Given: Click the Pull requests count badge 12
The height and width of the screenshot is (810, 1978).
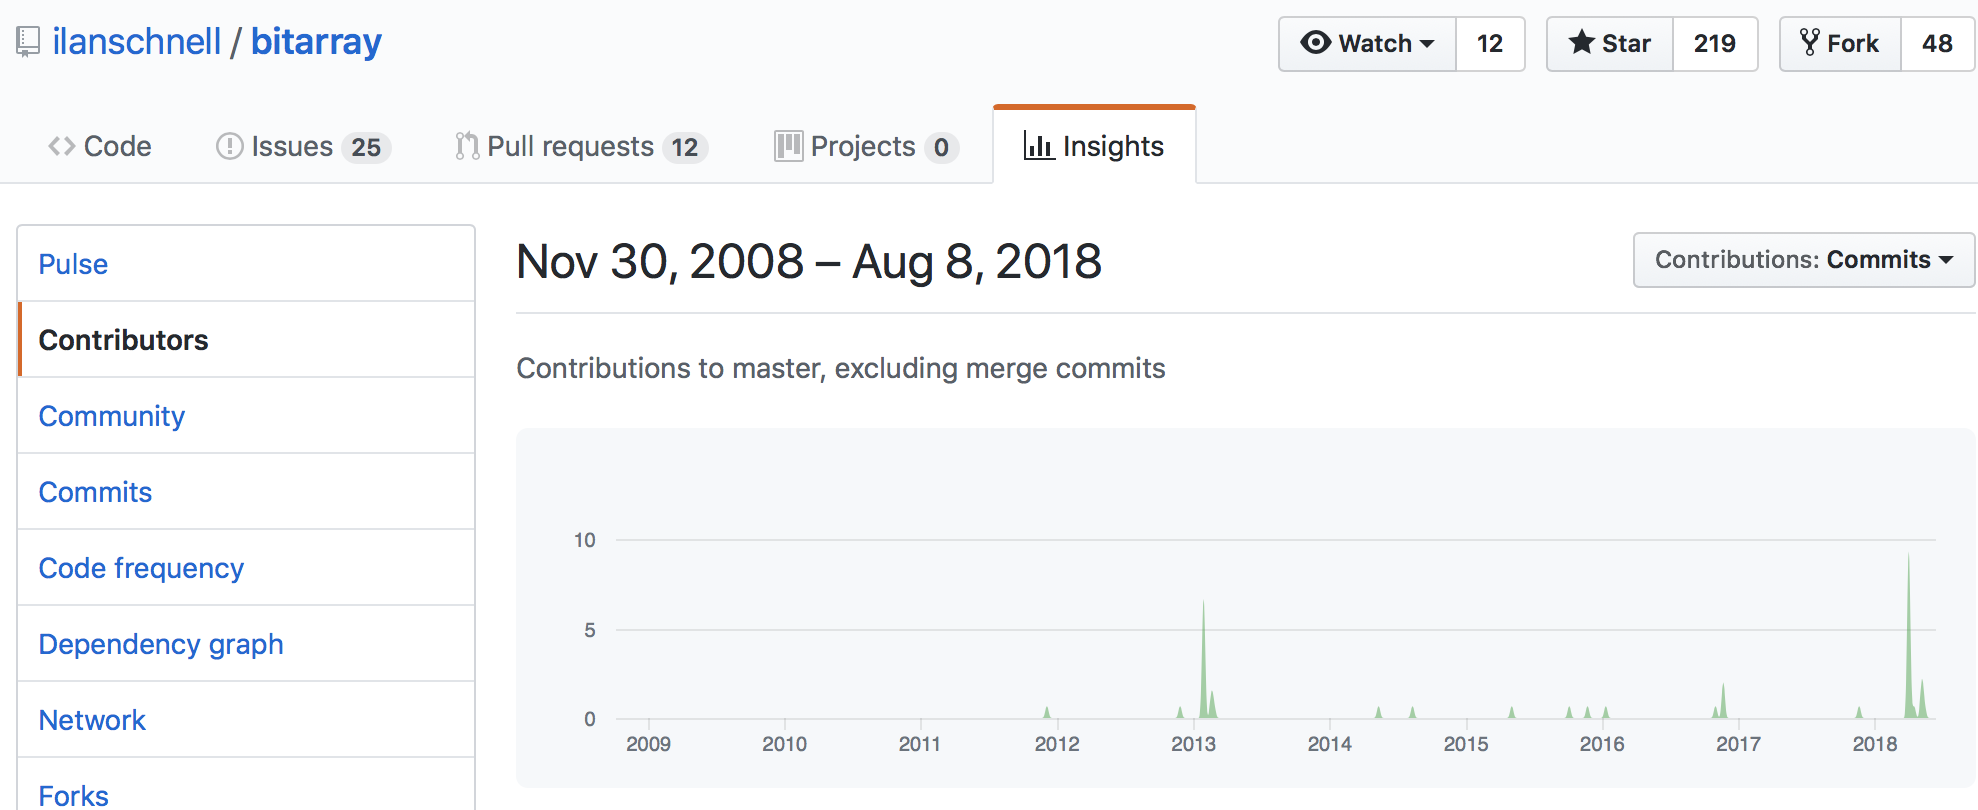Looking at the screenshot, I should coord(685,148).
